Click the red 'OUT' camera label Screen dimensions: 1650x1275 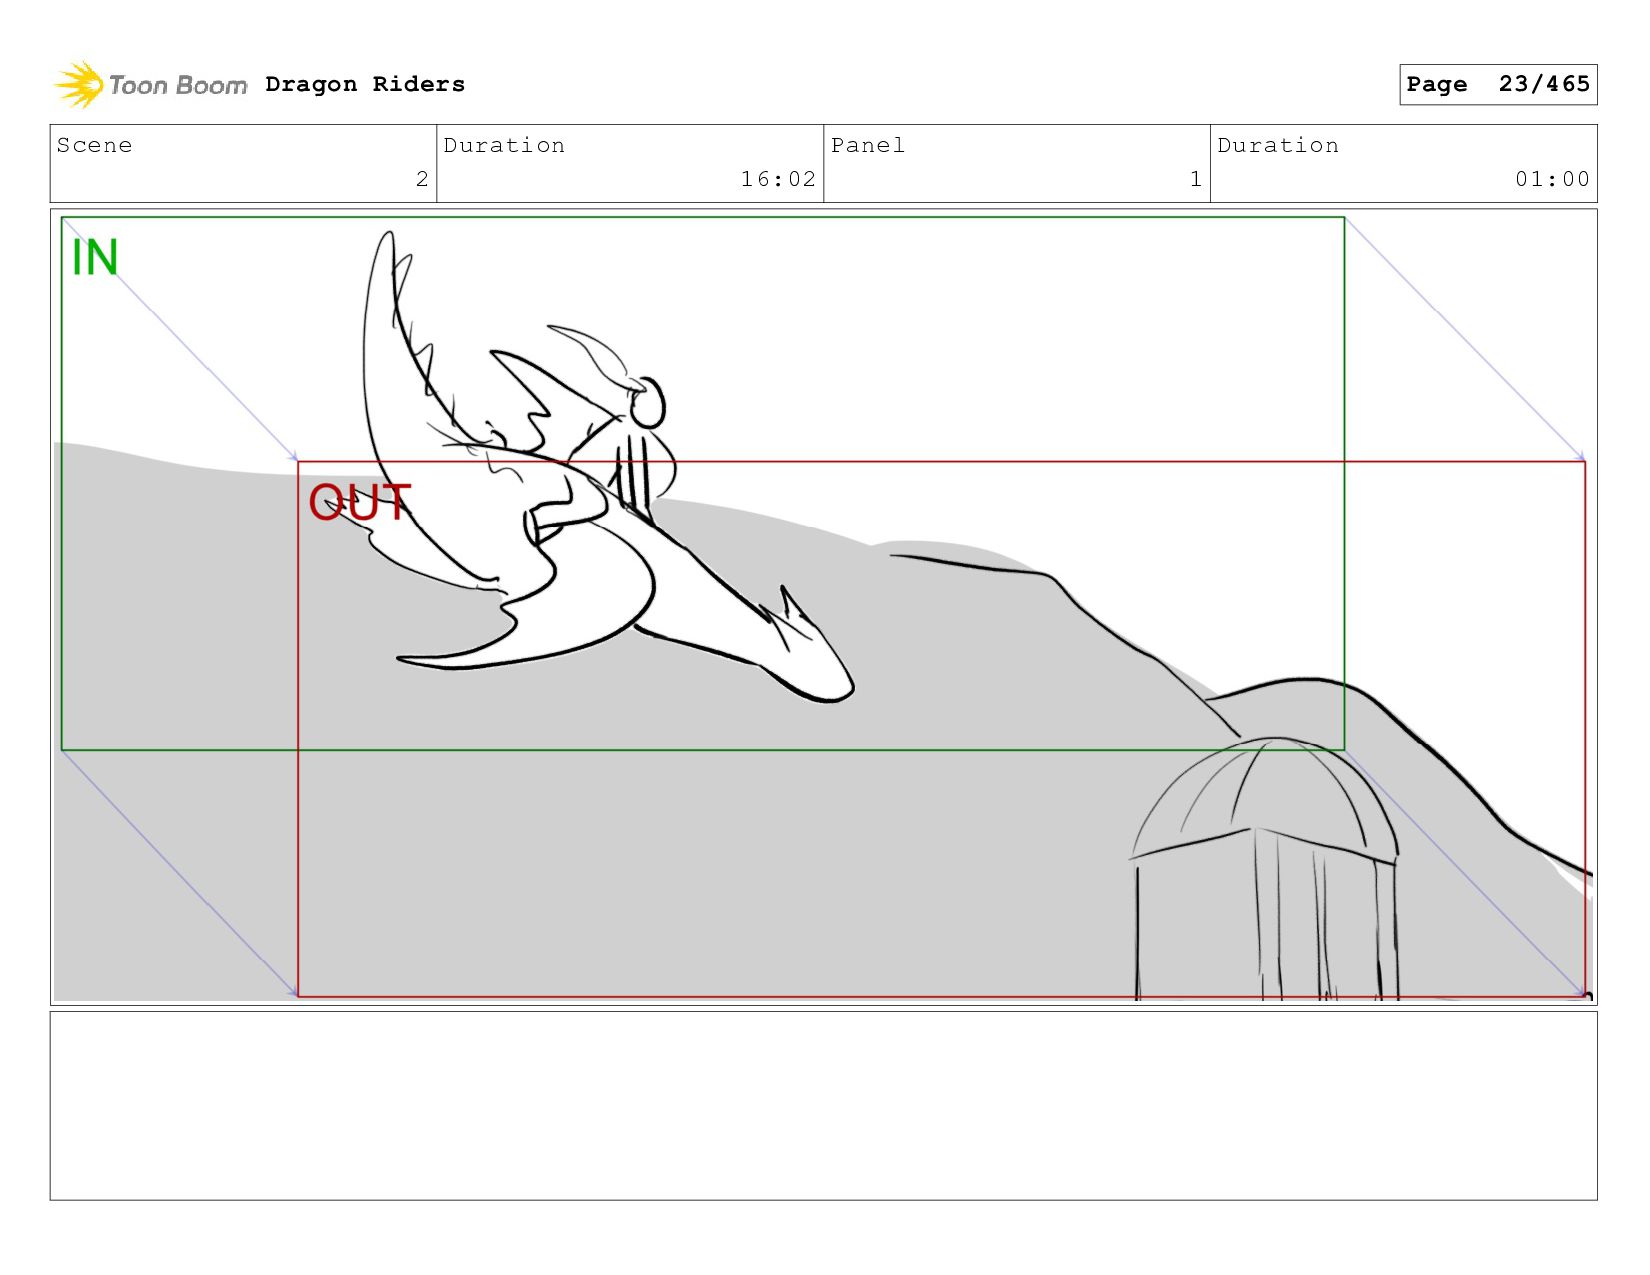tap(360, 502)
